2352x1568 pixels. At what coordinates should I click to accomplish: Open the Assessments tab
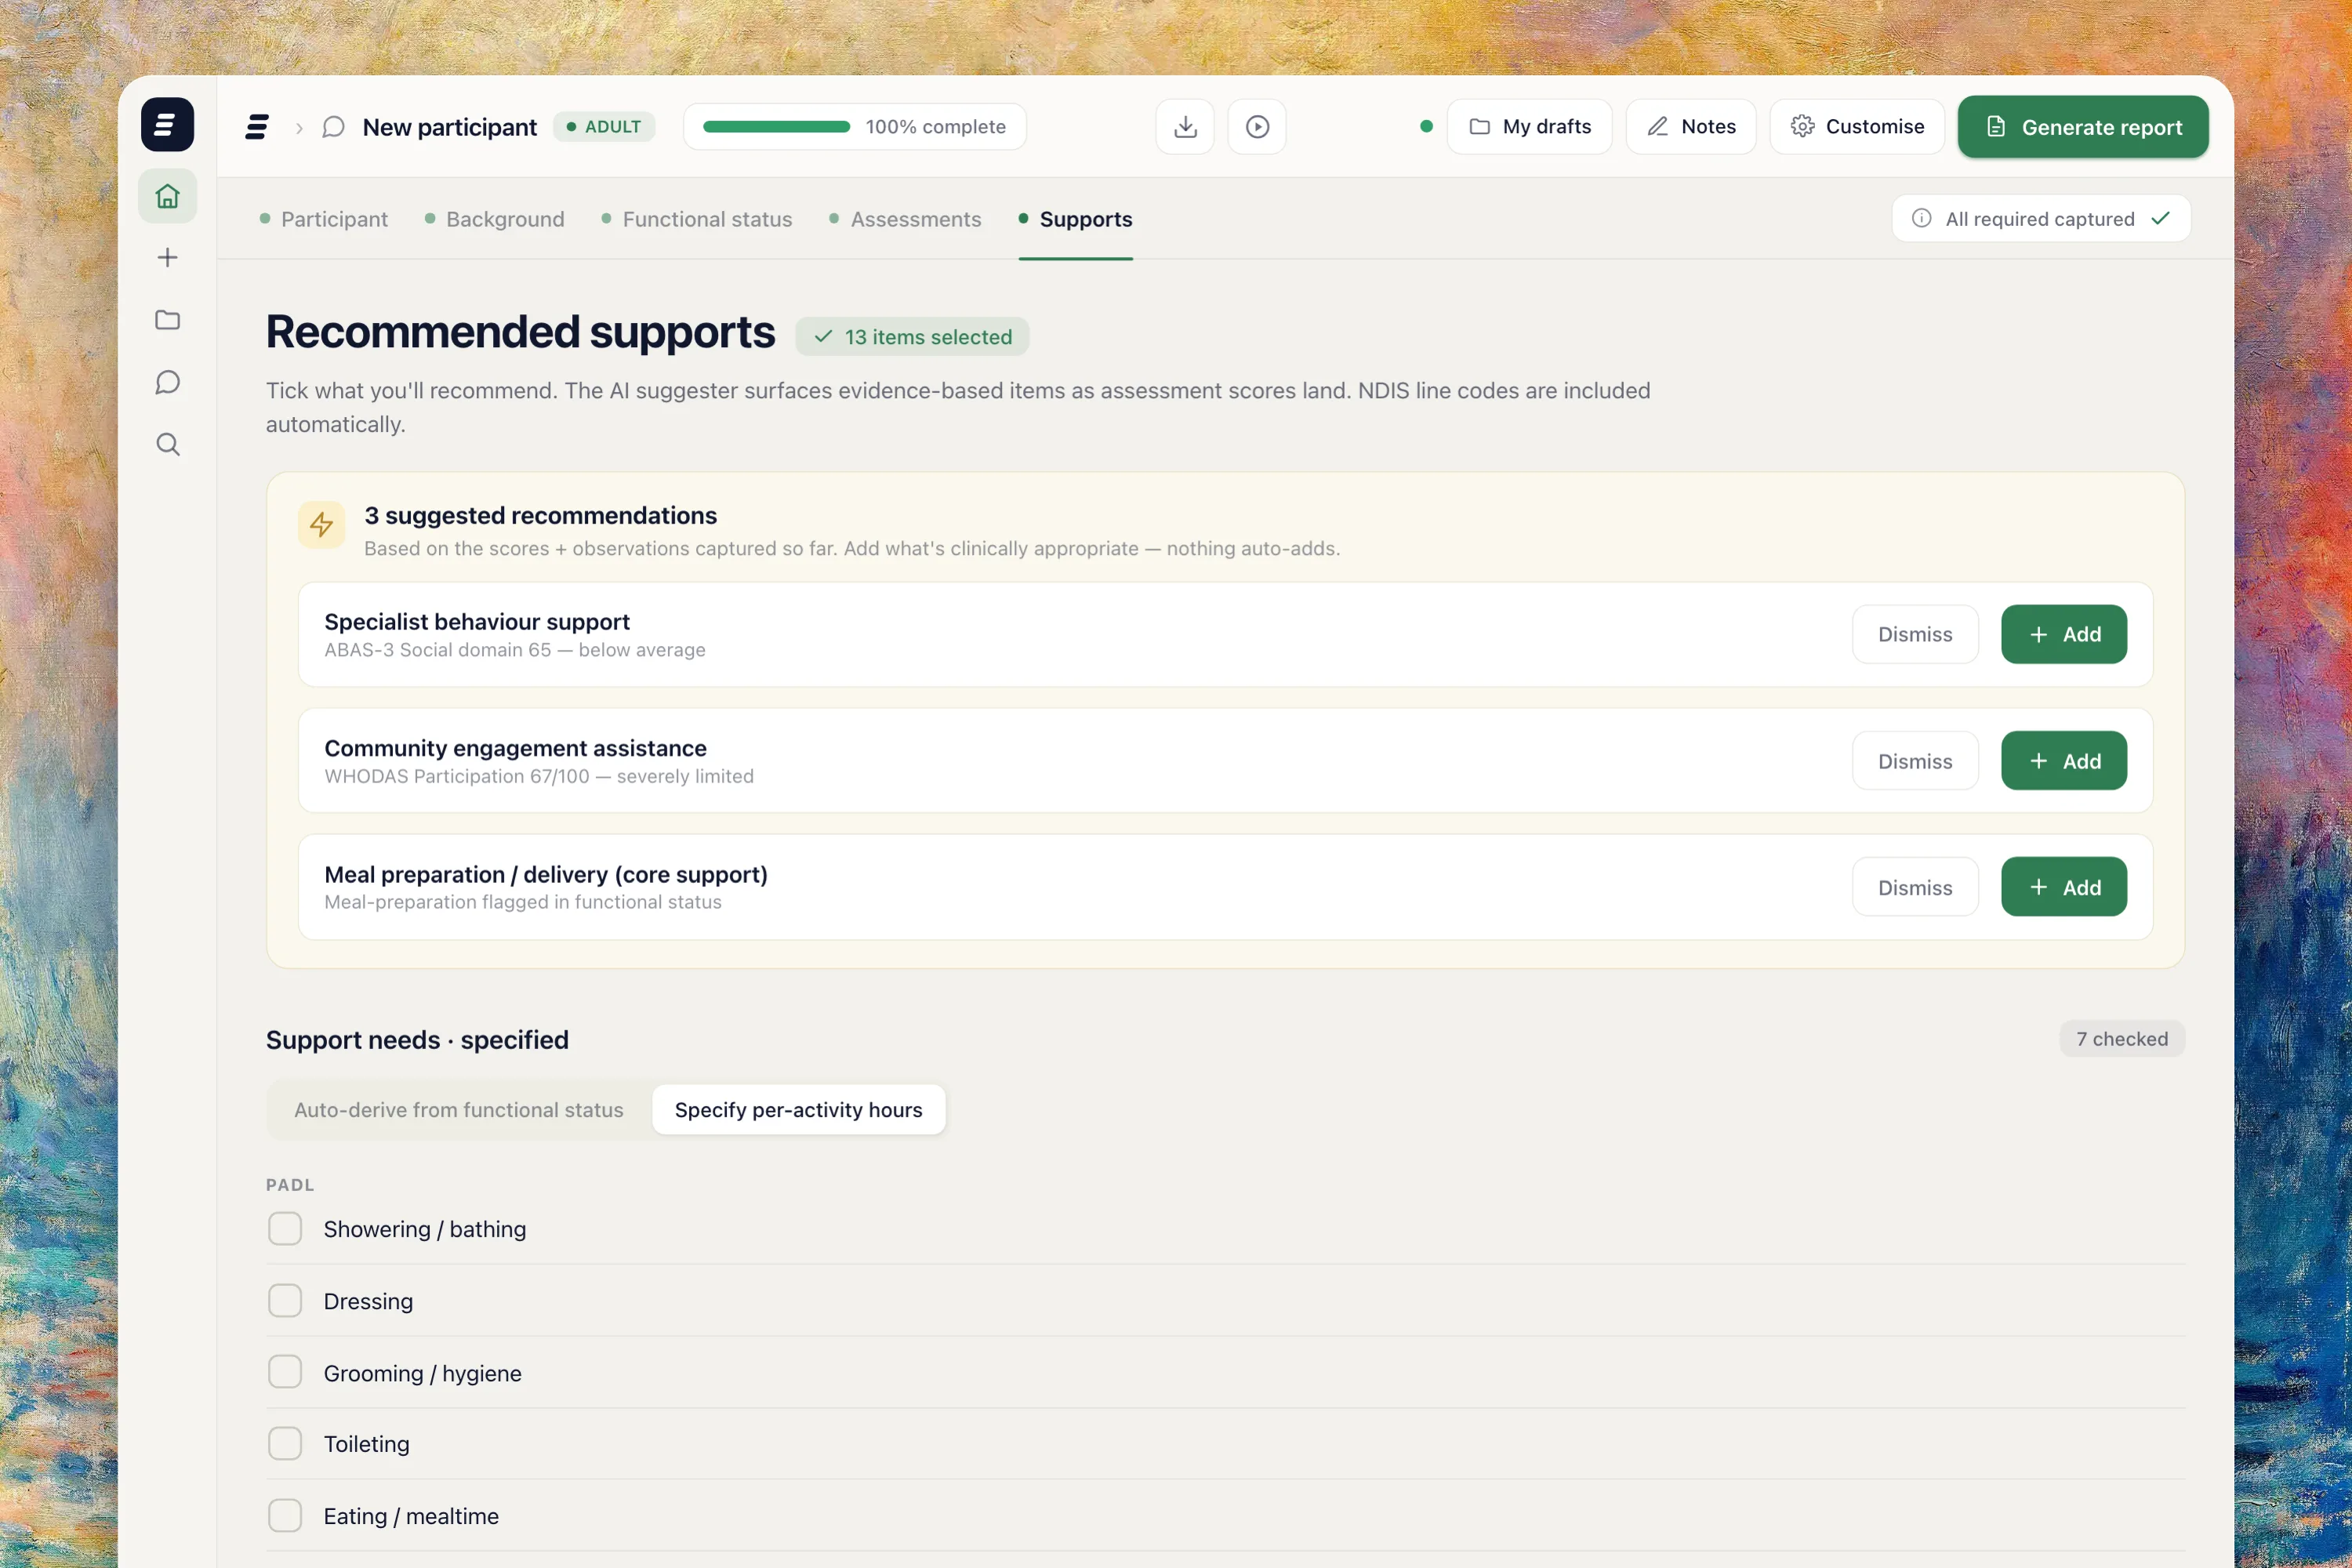click(x=905, y=219)
